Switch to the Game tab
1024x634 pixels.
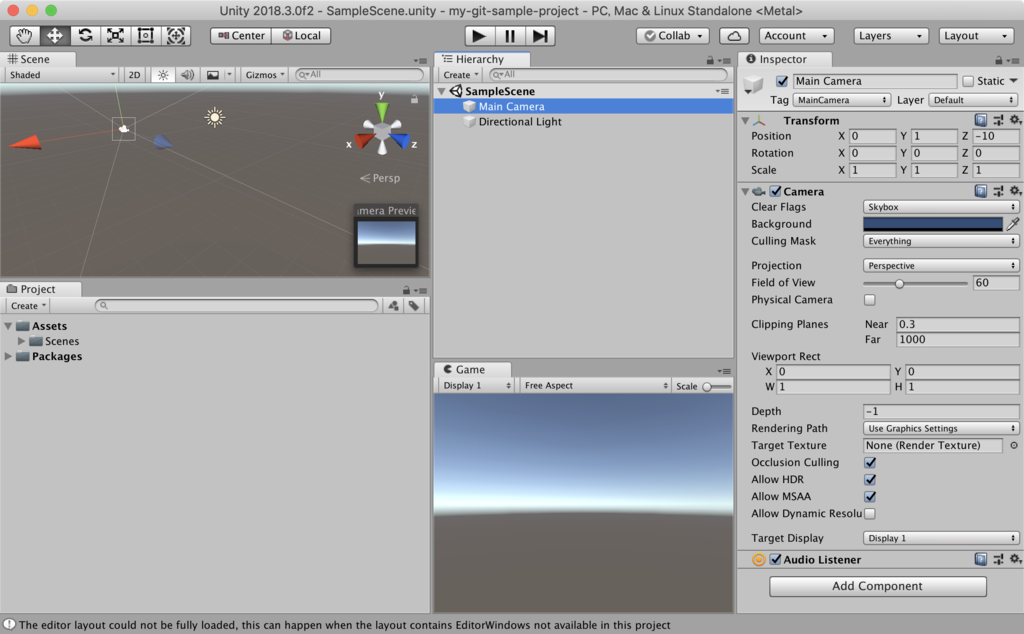pyautogui.click(x=472, y=370)
